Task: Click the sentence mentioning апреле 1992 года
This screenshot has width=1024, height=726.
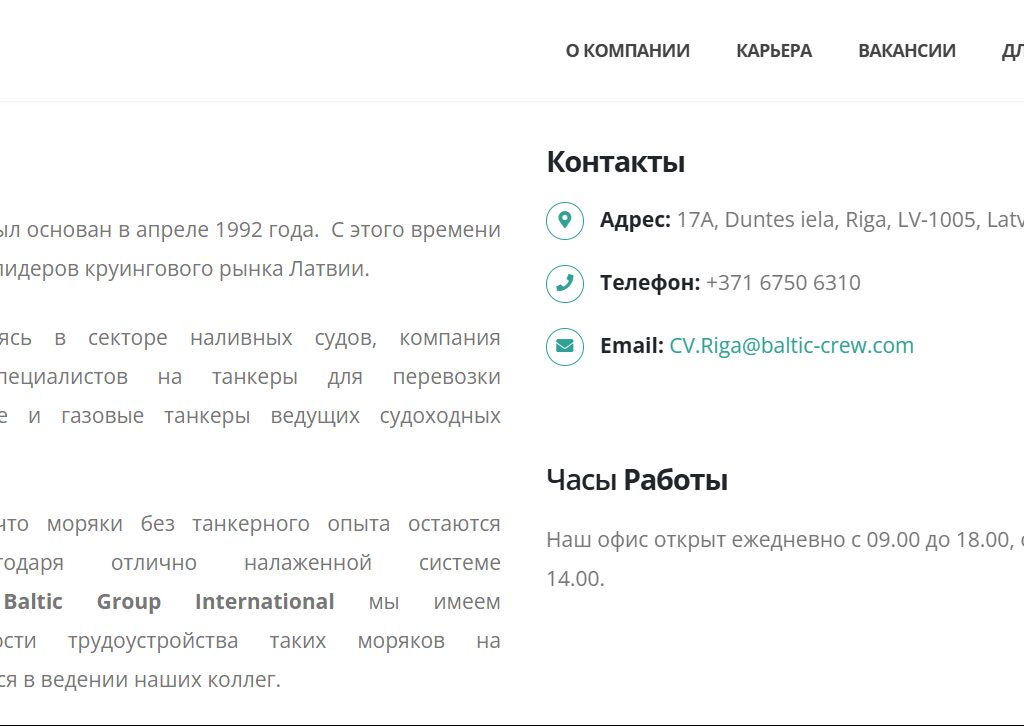Action: 250,230
